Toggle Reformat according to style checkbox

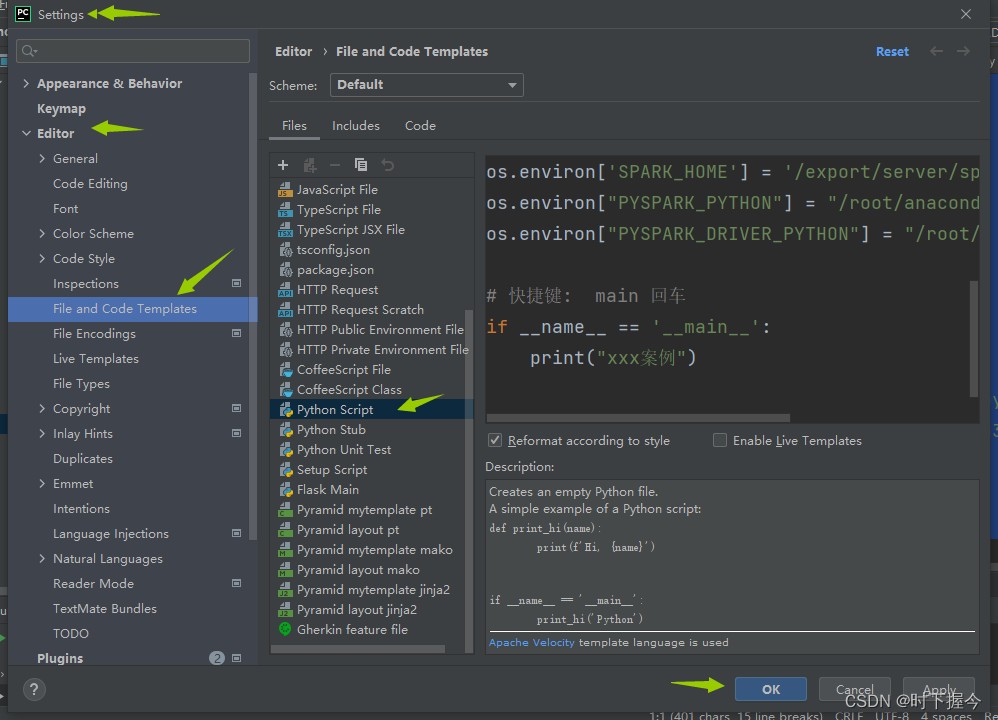tap(495, 441)
